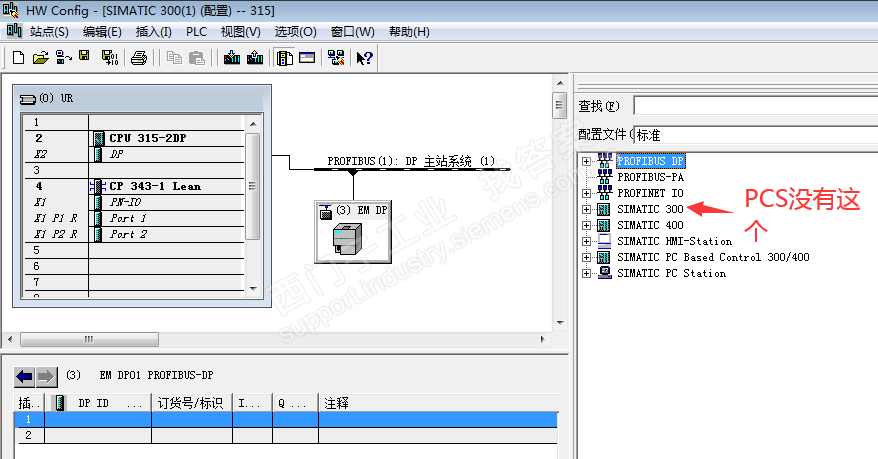Click station view scroll left arrow
The height and width of the screenshot is (459, 878).
[x=10, y=339]
